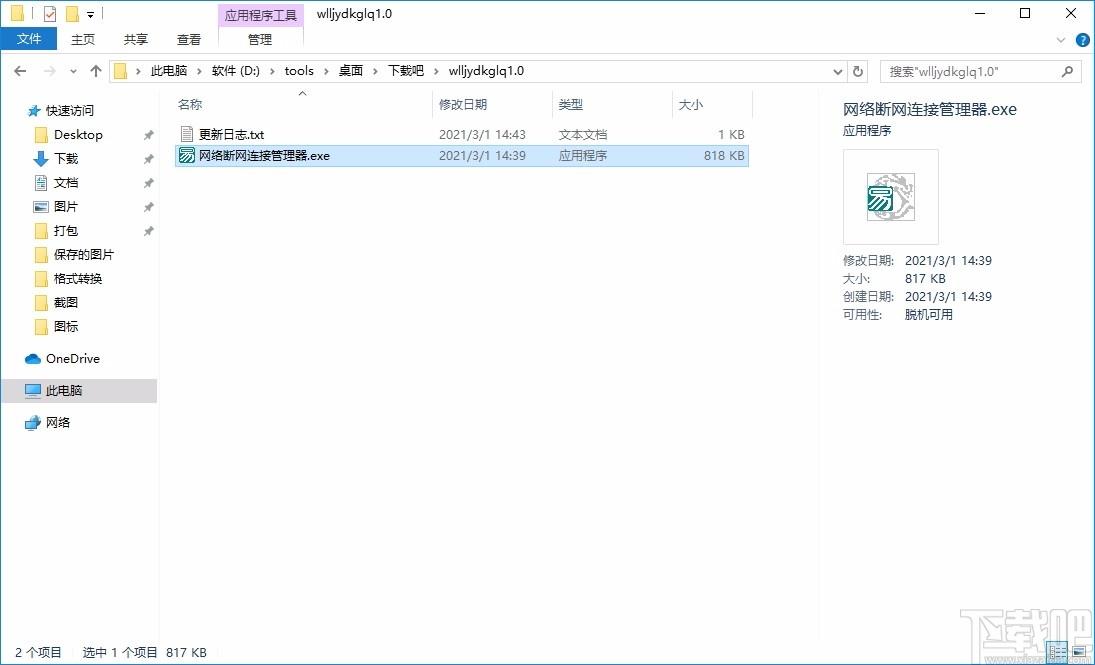
Task: Click 下载吧 in the address path
Action: pyautogui.click(x=406, y=71)
